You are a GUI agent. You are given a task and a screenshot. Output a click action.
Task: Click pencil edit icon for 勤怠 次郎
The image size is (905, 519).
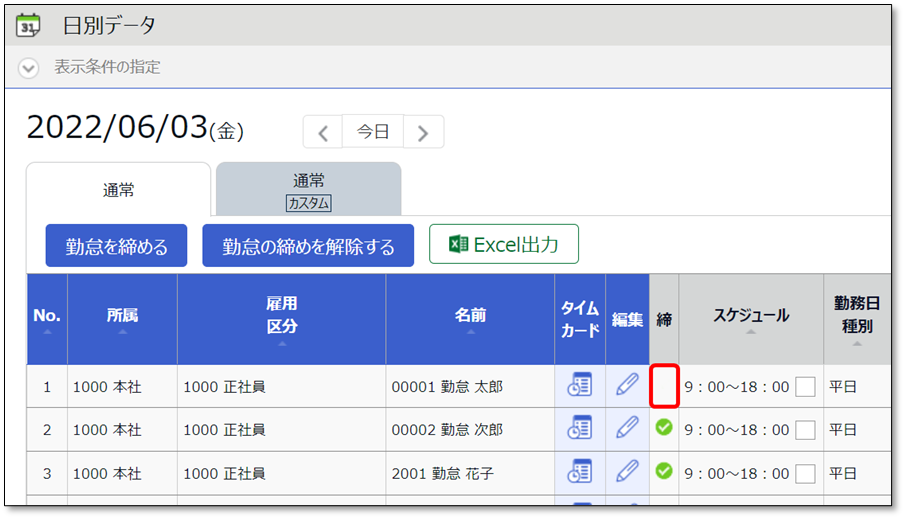[x=627, y=429]
